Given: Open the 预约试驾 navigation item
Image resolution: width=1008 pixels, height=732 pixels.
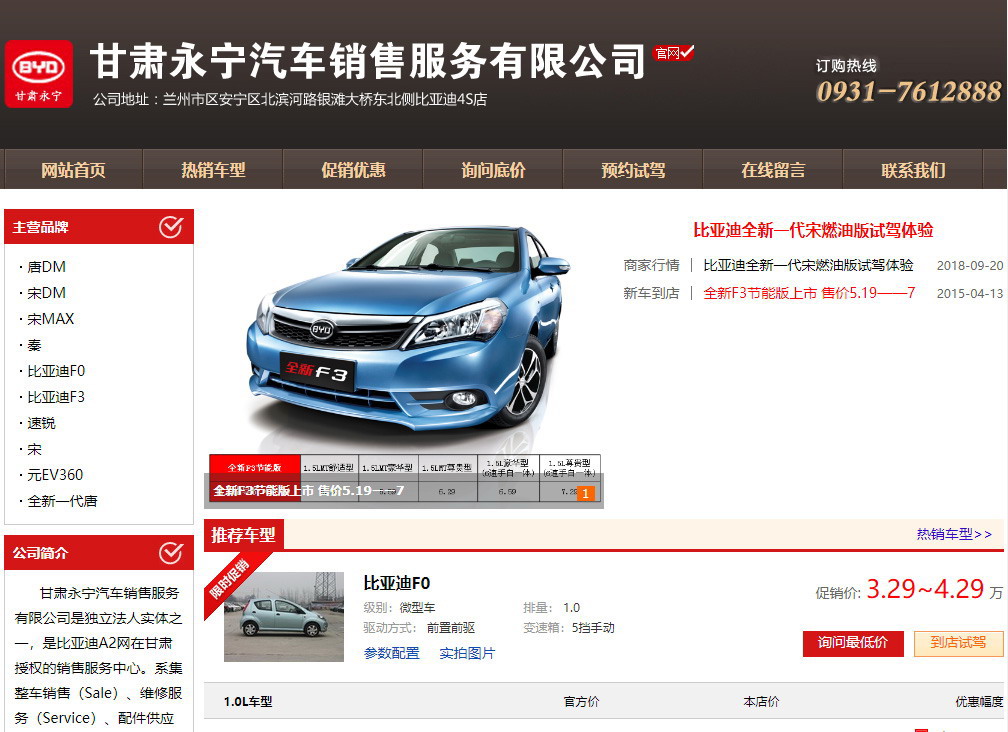Looking at the screenshot, I should click(x=633, y=170).
